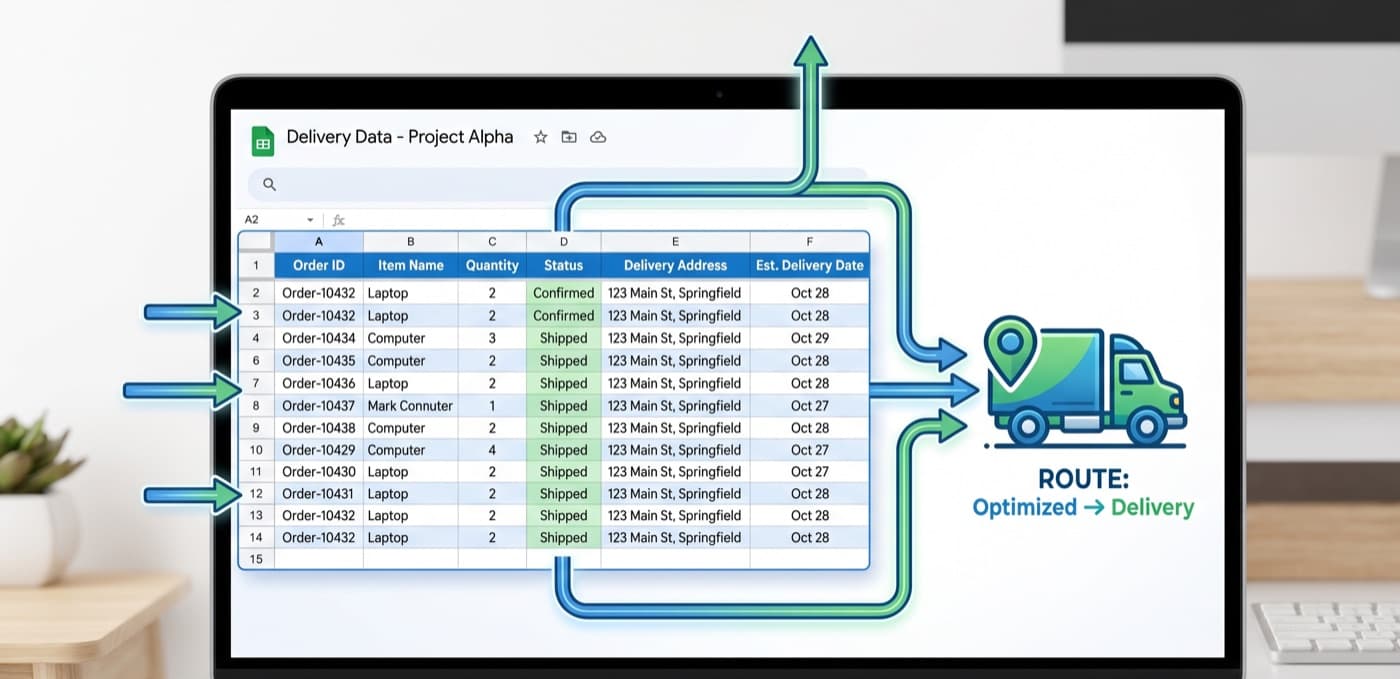Click the delivery truck icon
Viewport: 1400px width, 679px height.
pos(1084,380)
